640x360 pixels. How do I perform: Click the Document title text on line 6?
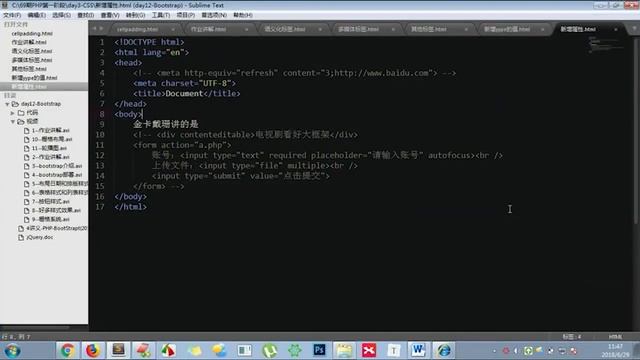point(184,93)
